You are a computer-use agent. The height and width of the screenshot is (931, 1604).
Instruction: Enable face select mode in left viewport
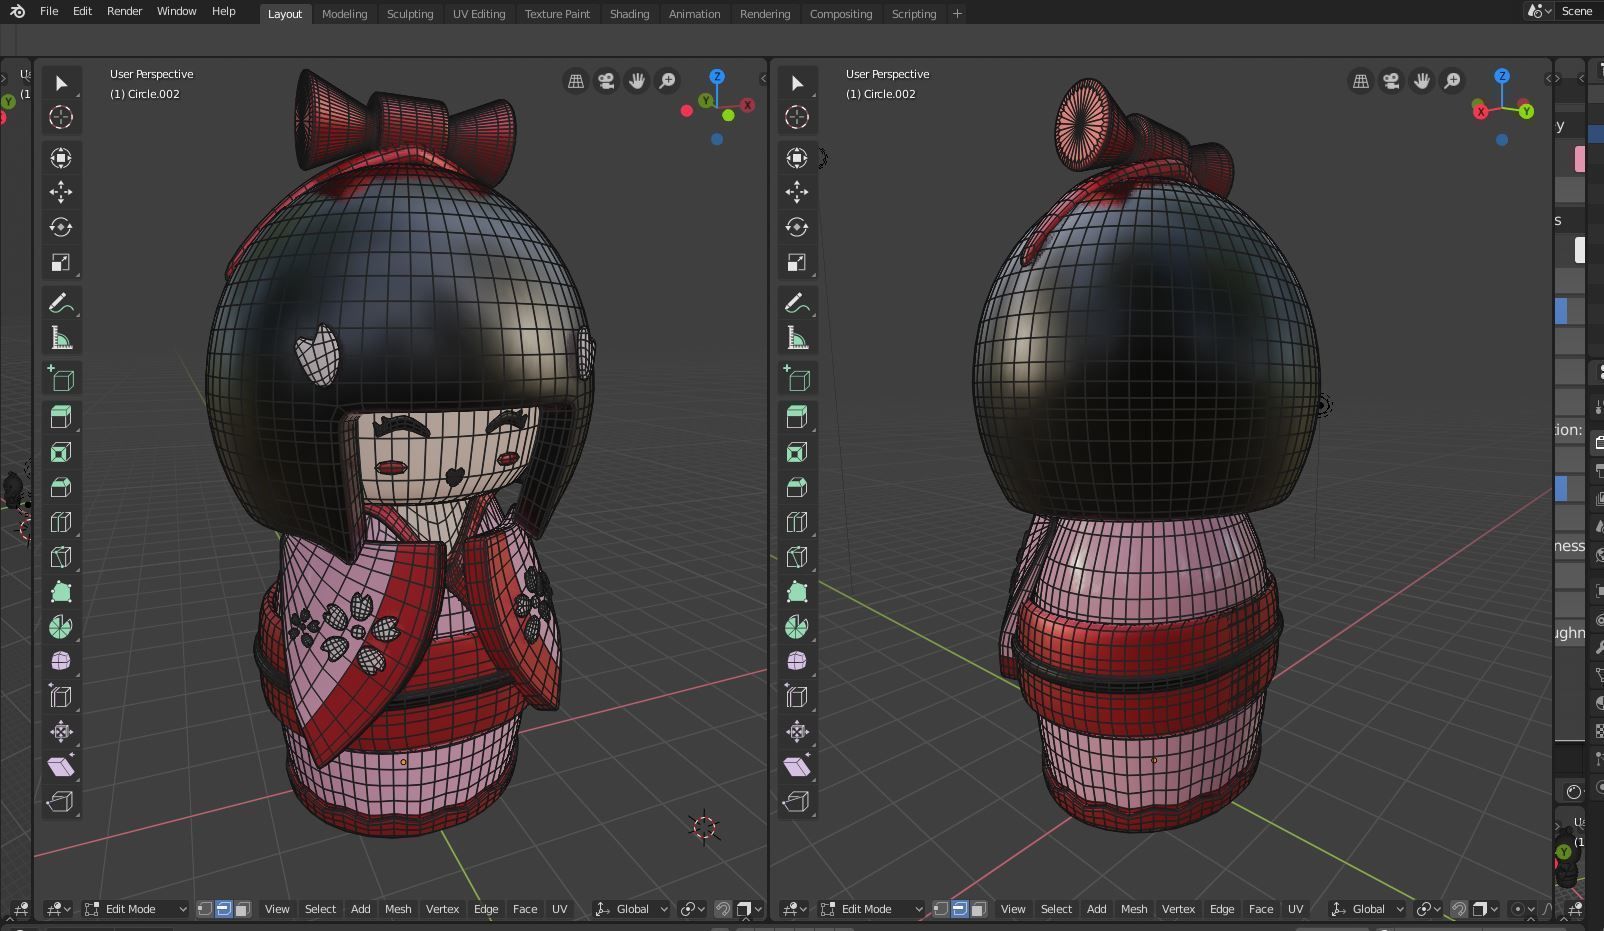(x=242, y=909)
